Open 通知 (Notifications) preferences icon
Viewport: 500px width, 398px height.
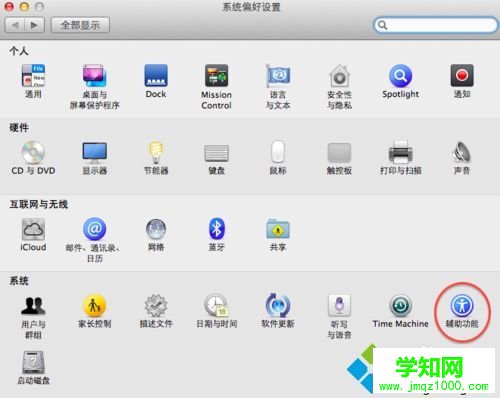pos(462,76)
